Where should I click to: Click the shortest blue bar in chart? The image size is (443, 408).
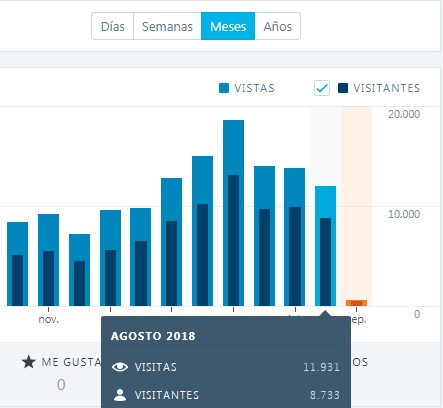click(79, 270)
